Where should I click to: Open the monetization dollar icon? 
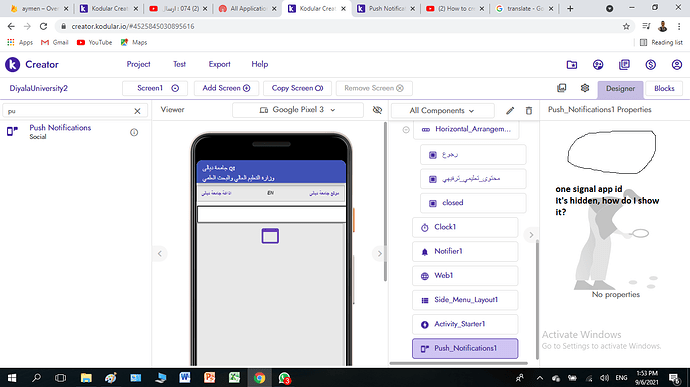click(x=650, y=65)
